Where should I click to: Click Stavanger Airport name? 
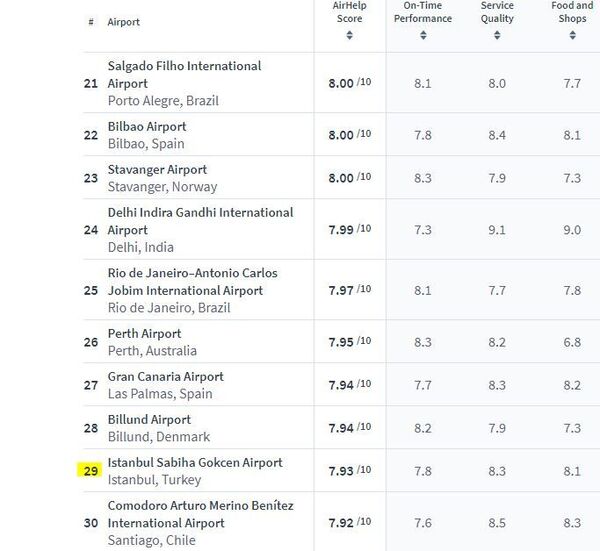coord(157,170)
